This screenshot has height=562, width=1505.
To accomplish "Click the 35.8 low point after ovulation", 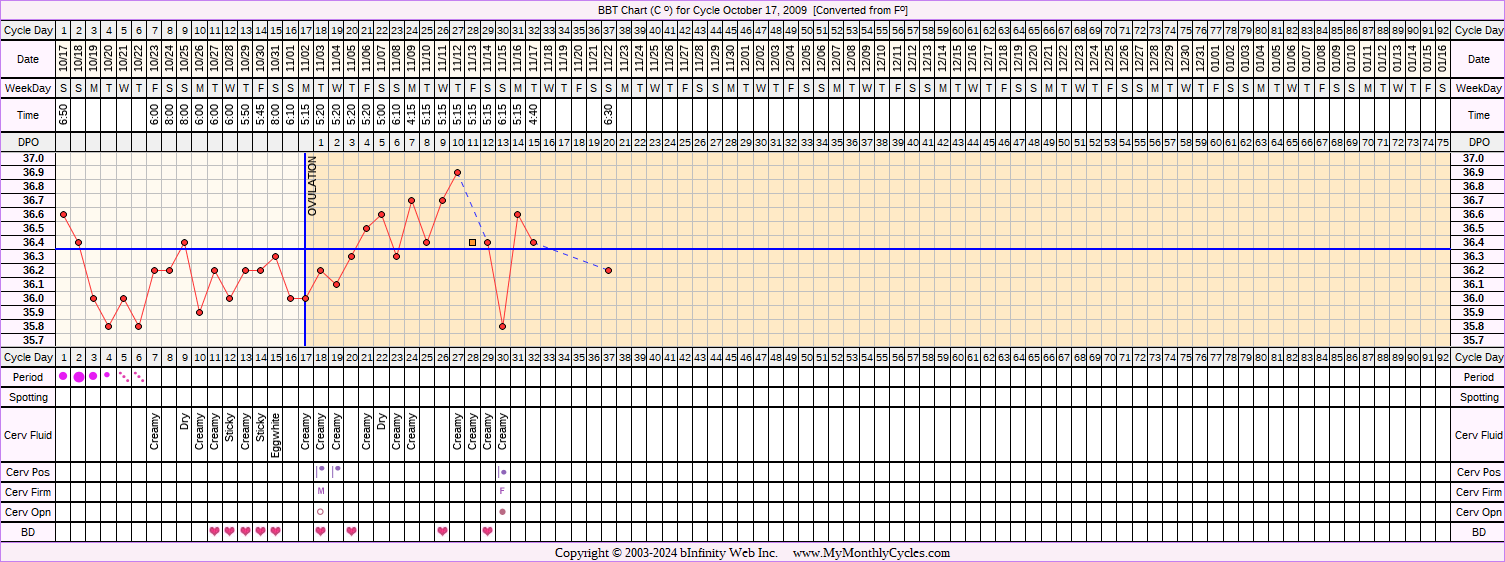I will pyautogui.click(x=502, y=326).
